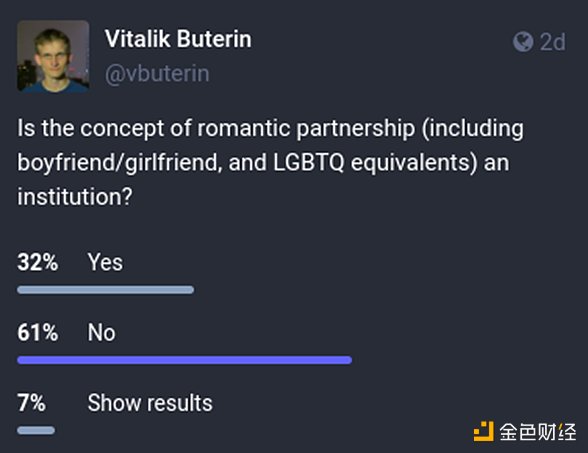The width and height of the screenshot is (588, 453).
Task: Open the 2d timestamp link
Action: coord(552,42)
